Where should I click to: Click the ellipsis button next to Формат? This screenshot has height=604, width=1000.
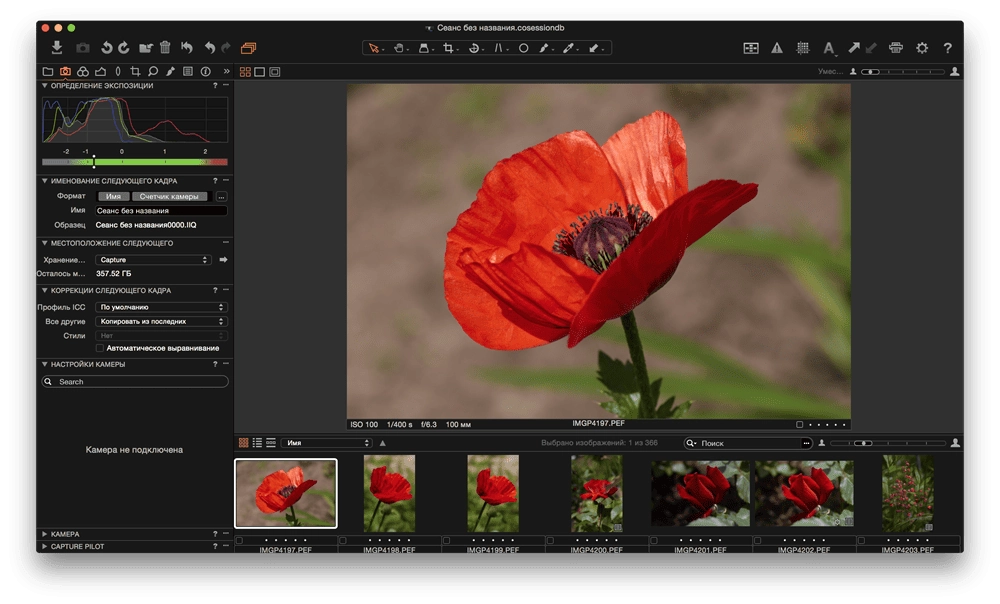(x=221, y=196)
